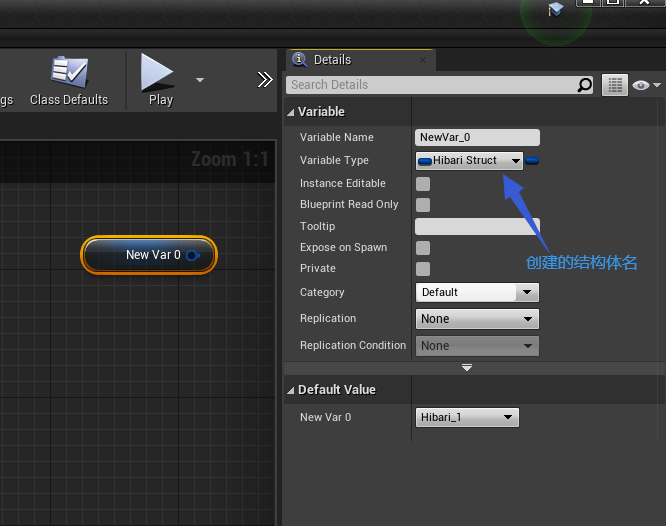Open the Replication None dropdown

point(477,319)
